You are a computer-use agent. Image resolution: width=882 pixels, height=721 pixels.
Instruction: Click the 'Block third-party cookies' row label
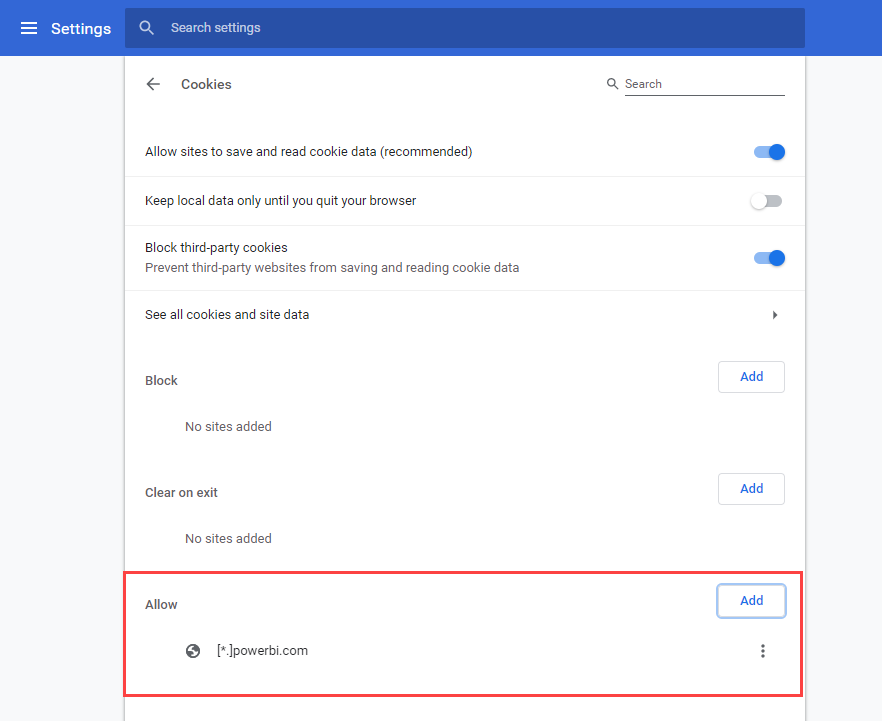(x=215, y=247)
